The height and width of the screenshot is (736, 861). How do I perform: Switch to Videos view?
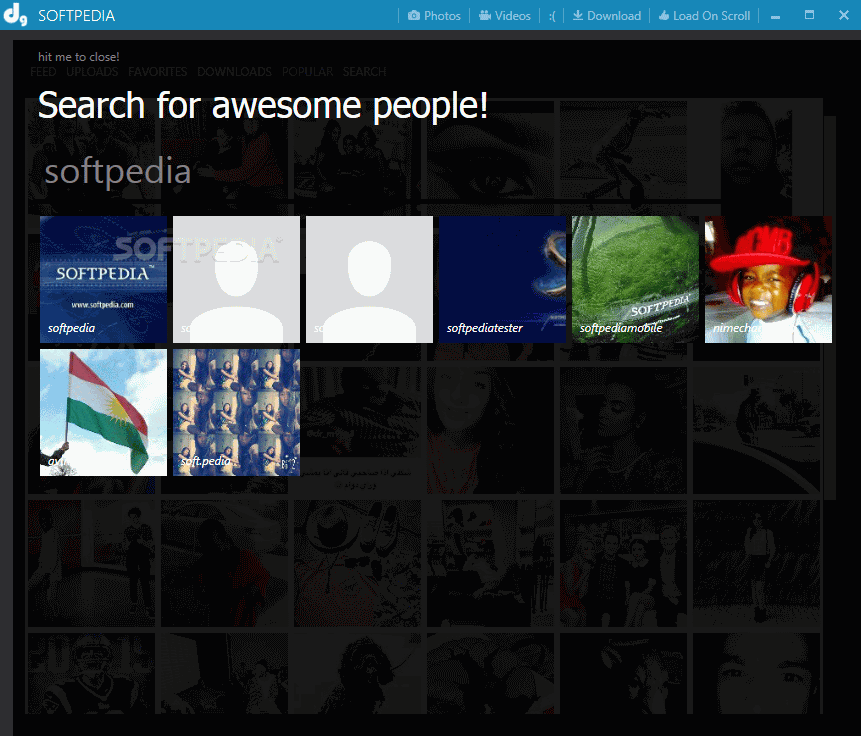[x=505, y=16]
